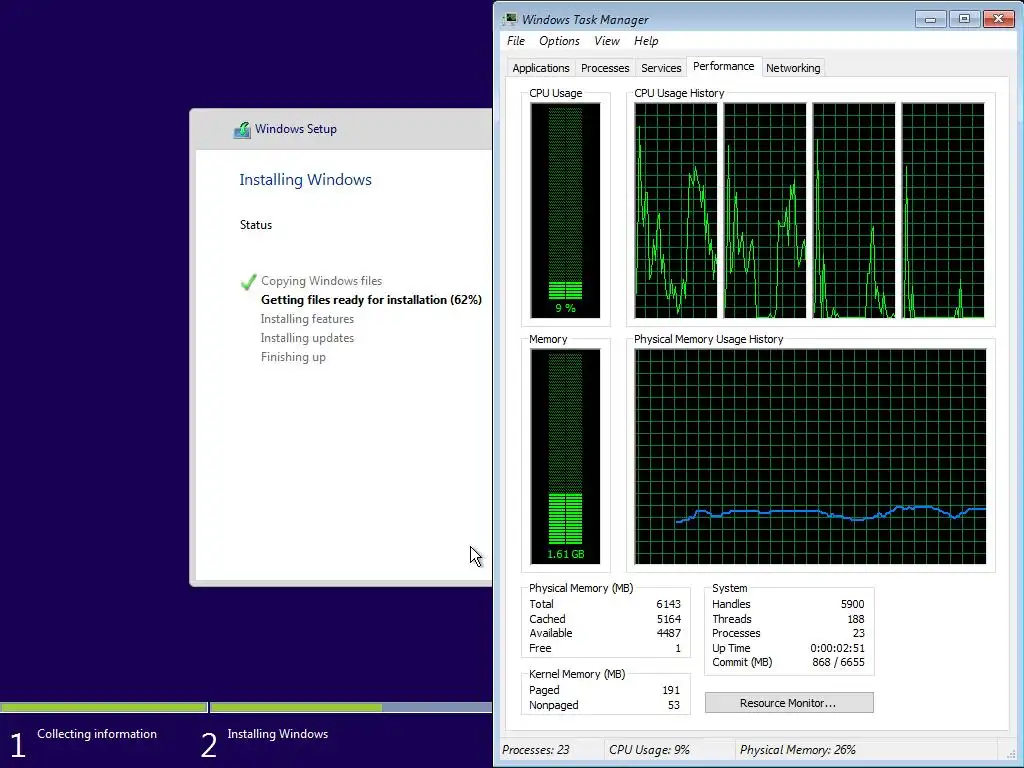Switch to the Networking tab

[793, 68]
